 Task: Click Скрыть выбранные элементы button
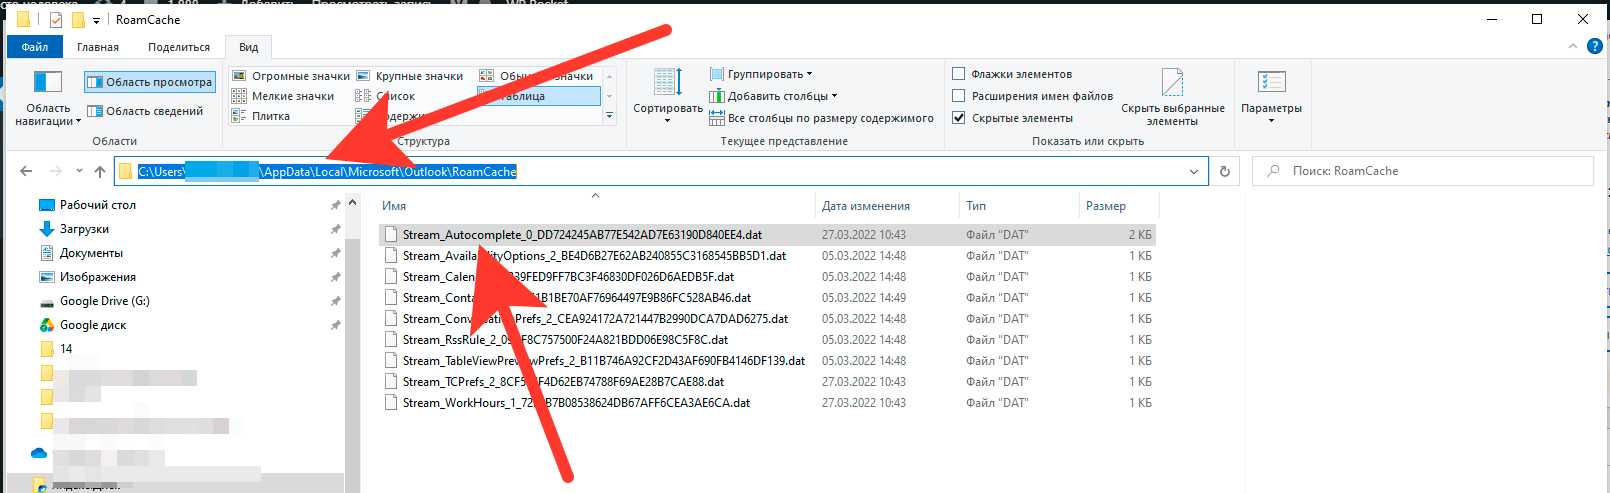(x=1172, y=97)
